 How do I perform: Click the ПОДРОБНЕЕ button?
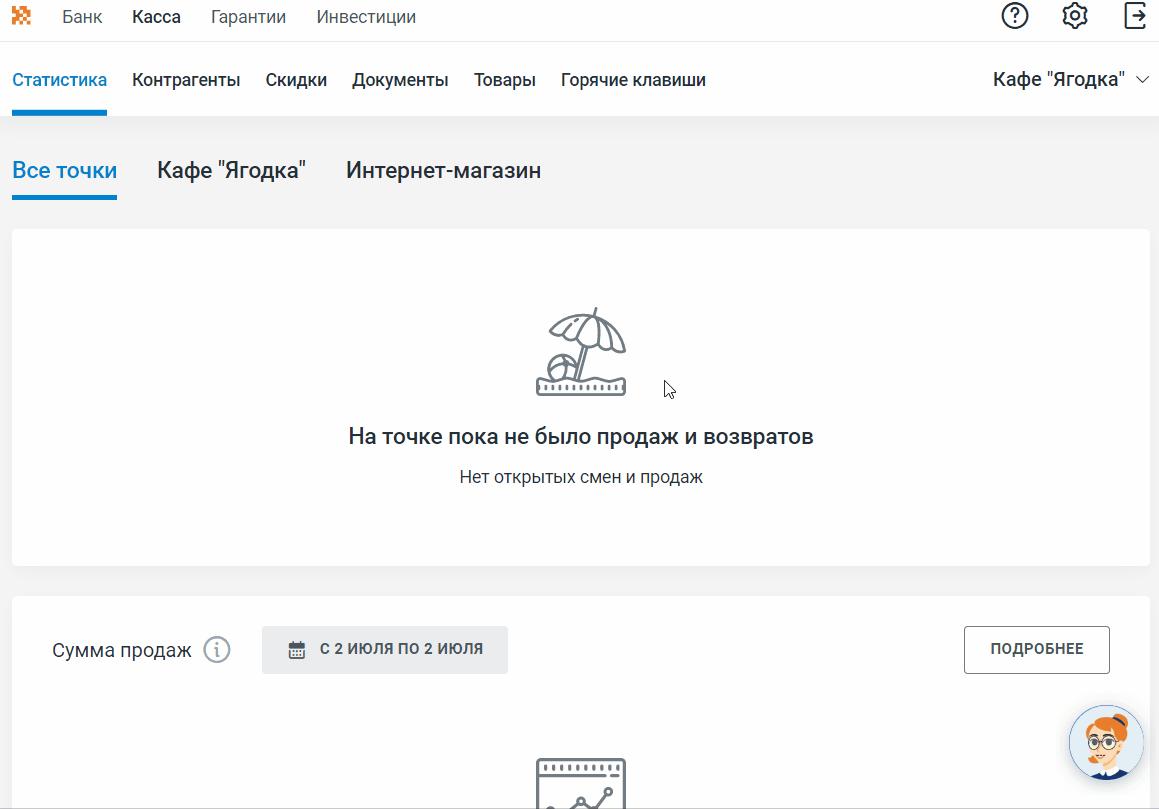click(1036, 650)
